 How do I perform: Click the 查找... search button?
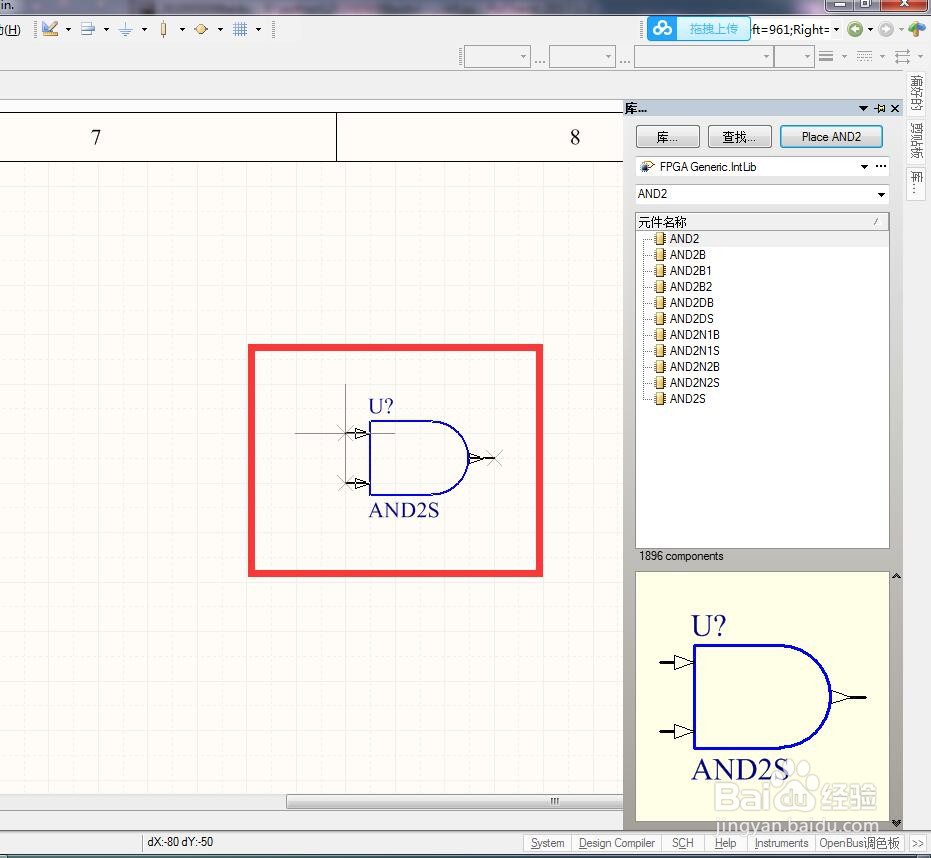(x=739, y=137)
